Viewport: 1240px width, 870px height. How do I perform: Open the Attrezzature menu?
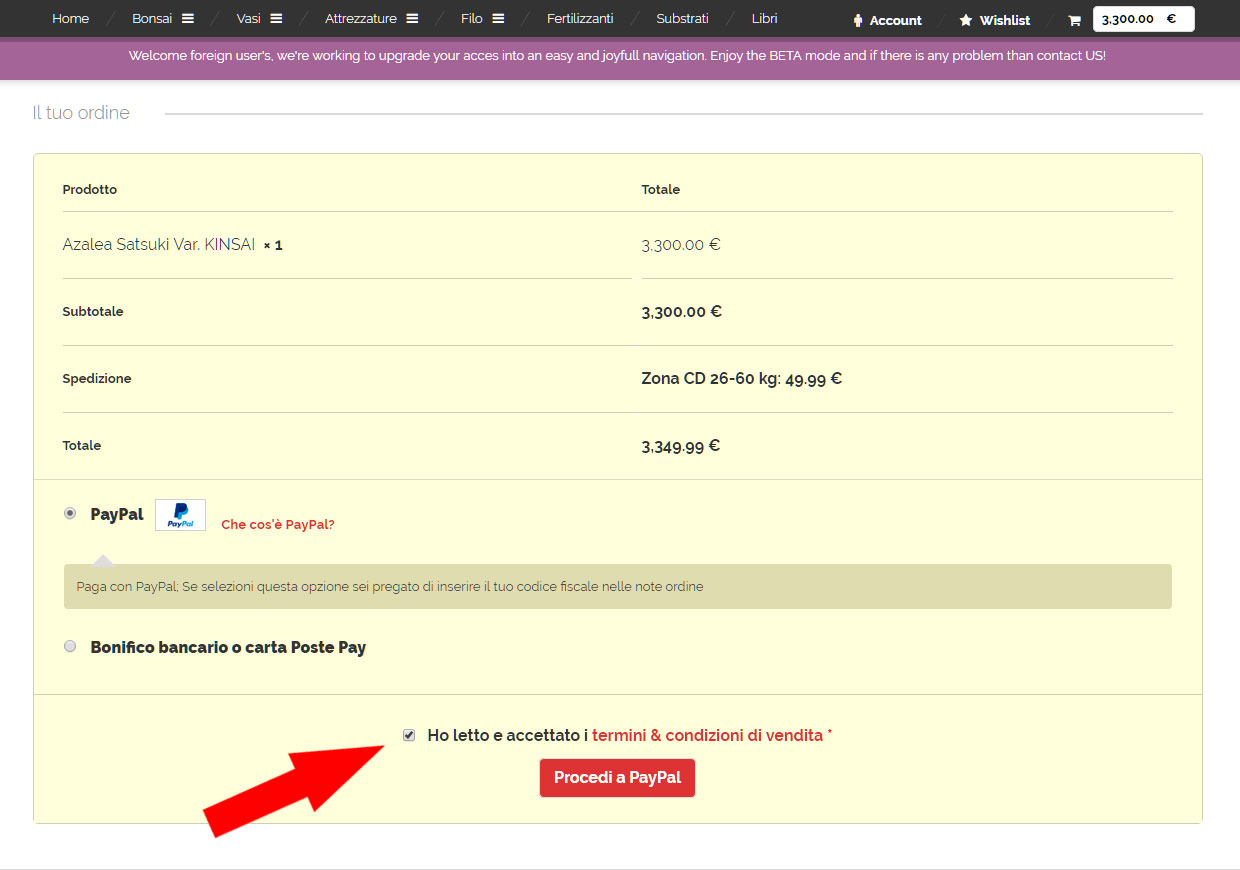pyautogui.click(x=361, y=18)
